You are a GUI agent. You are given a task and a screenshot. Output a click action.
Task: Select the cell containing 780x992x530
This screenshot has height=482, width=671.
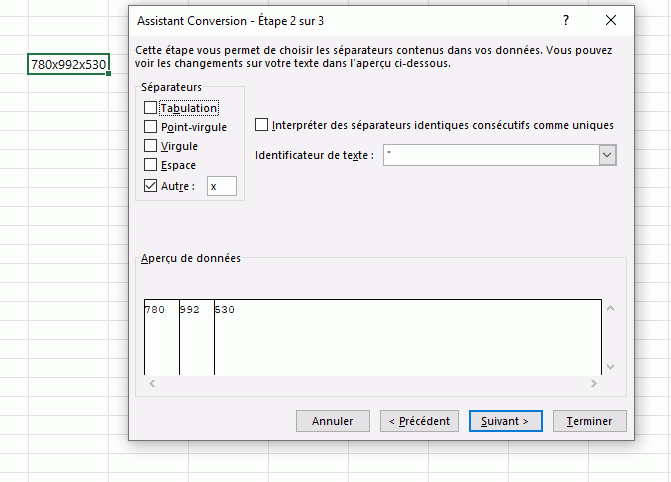[69, 65]
